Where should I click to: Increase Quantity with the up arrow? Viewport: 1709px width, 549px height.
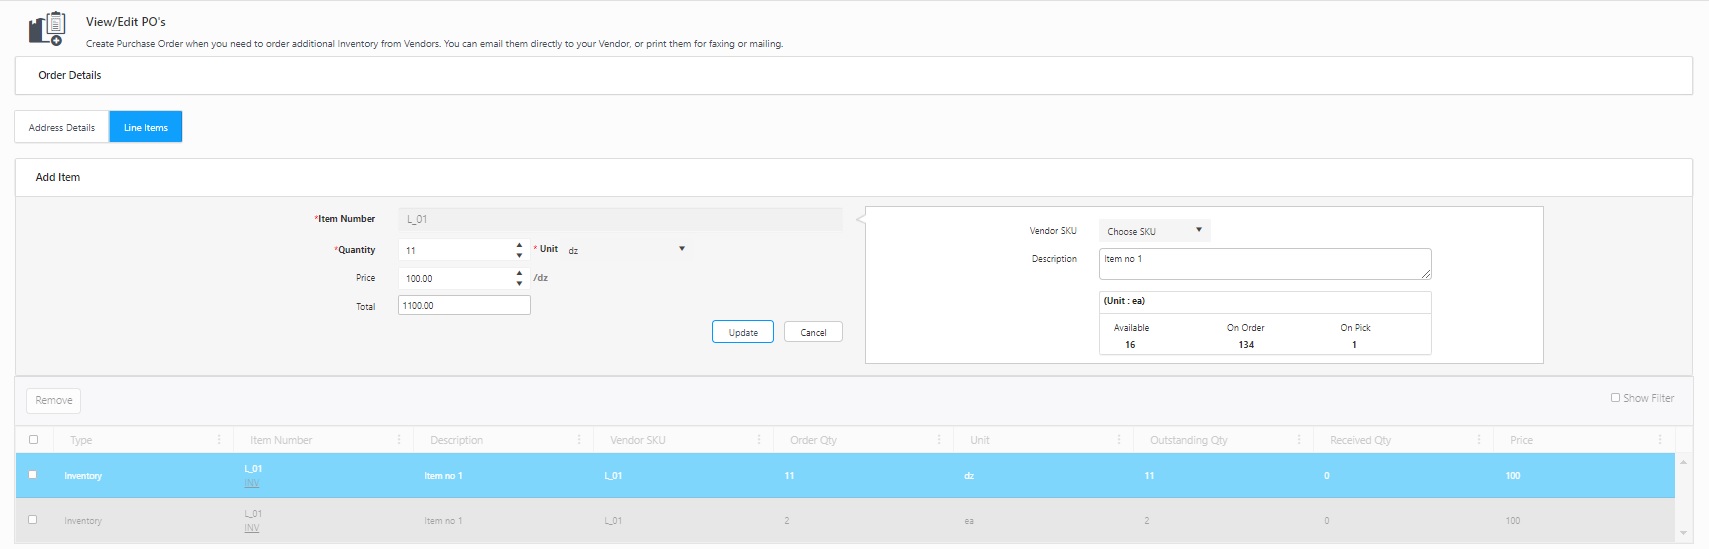(519, 245)
